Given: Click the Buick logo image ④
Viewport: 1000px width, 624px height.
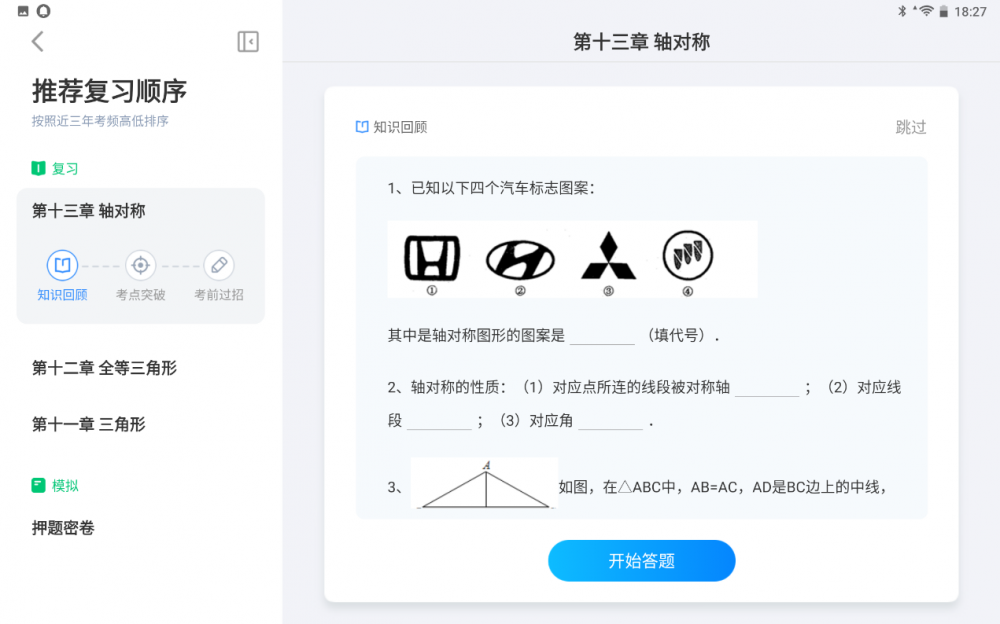Looking at the screenshot, I should 688,256.
